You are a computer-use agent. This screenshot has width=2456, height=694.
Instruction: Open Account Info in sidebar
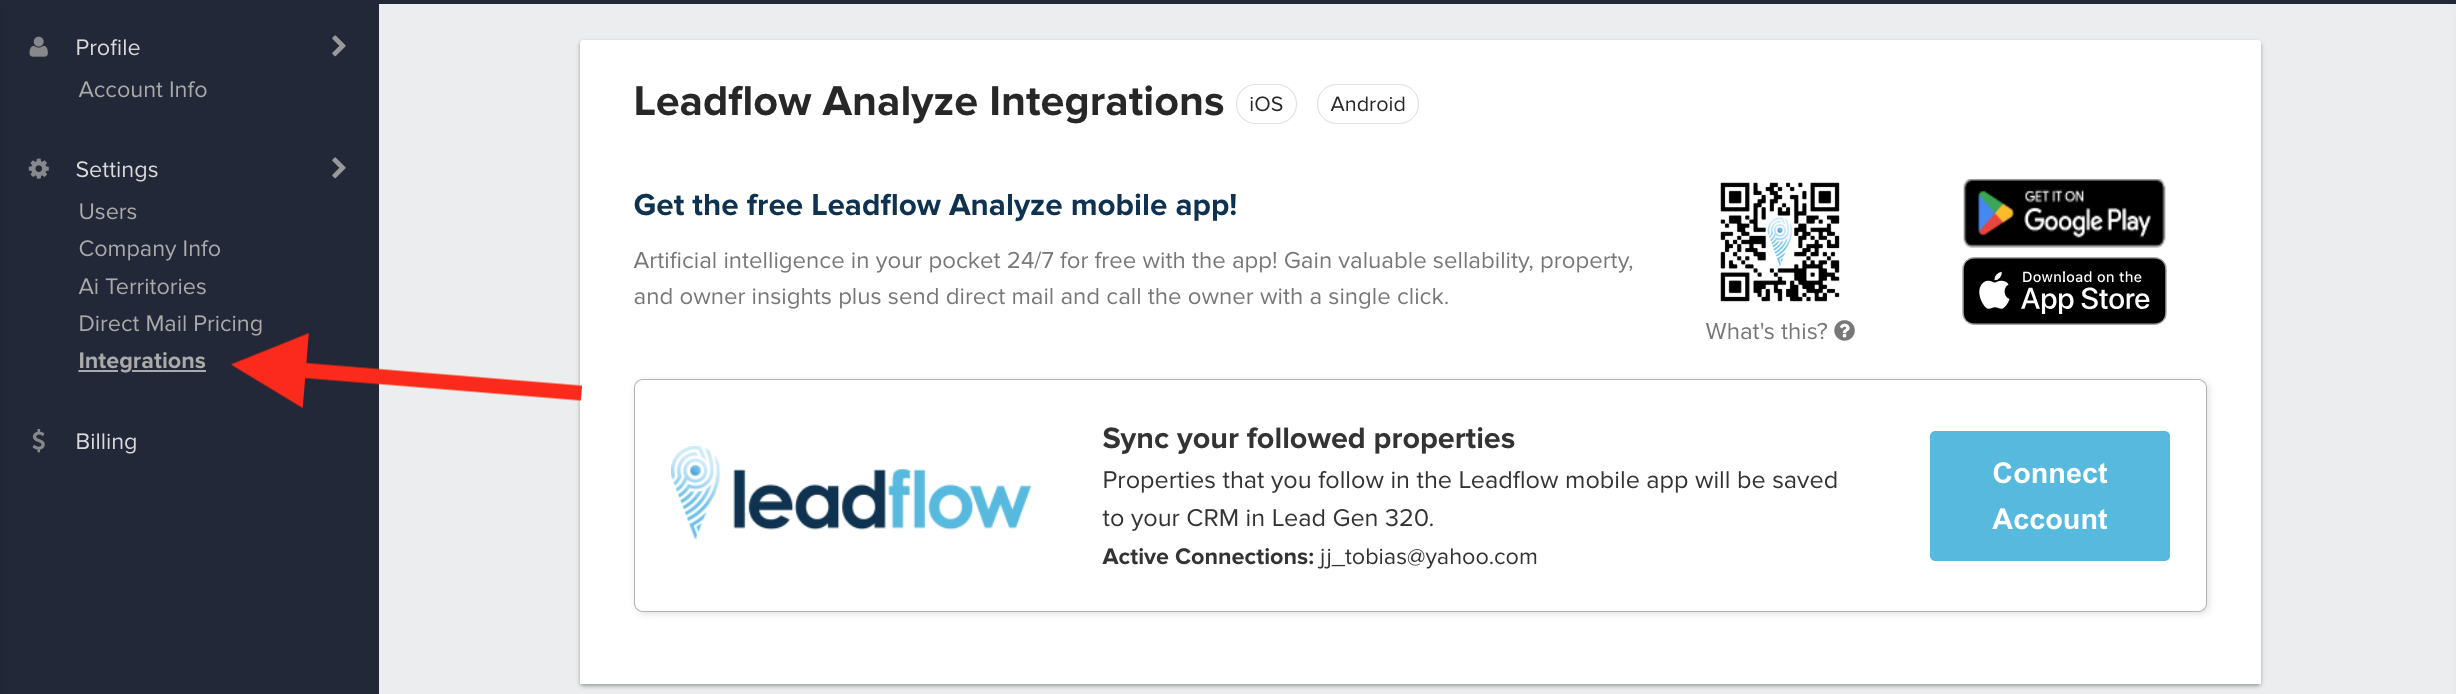point(143,90)
